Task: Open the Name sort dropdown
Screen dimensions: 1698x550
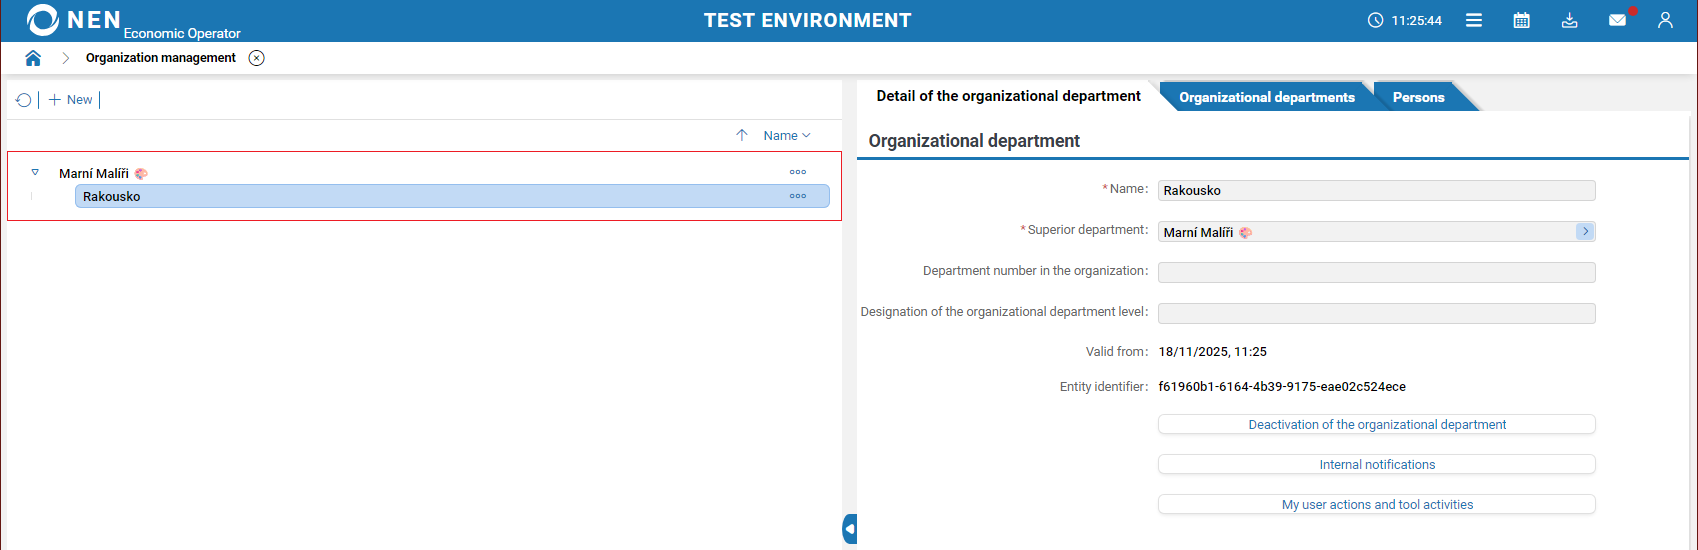Action: pyautogui.click(x=787, y=135)
